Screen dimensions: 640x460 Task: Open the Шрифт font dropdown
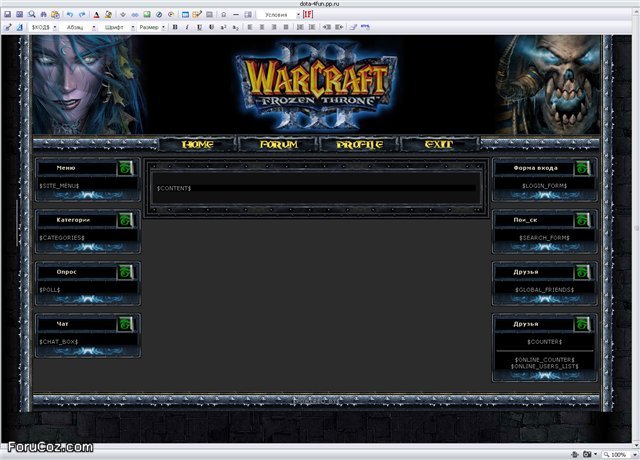coord(117,27)
